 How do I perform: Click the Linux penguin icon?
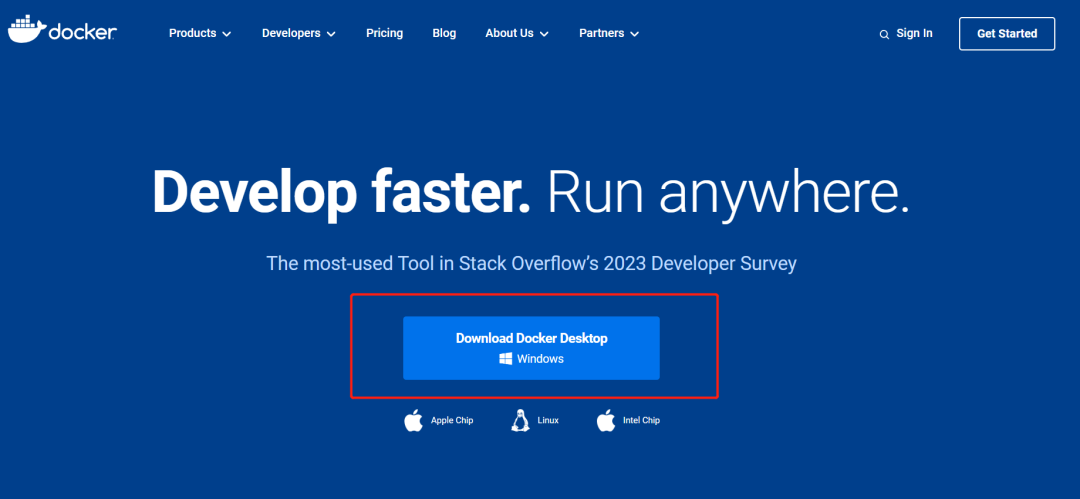coord(520,420)
